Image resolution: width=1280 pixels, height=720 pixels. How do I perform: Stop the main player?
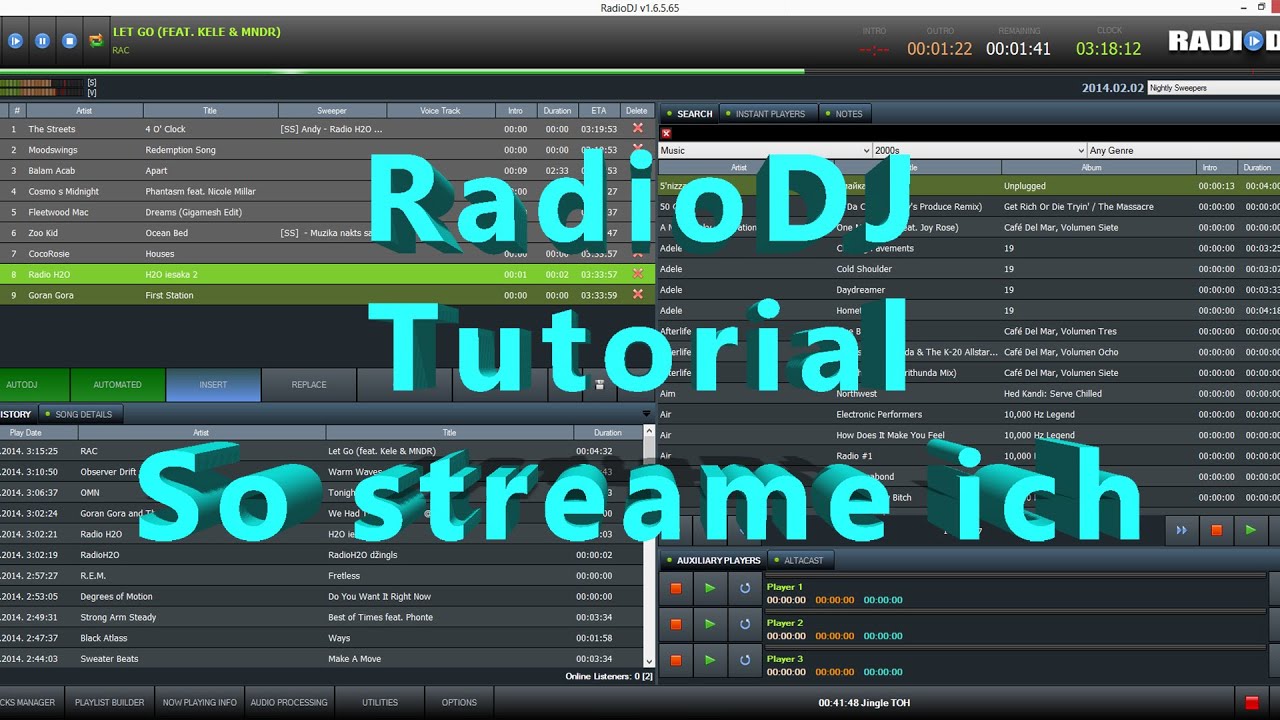(69, 41)
